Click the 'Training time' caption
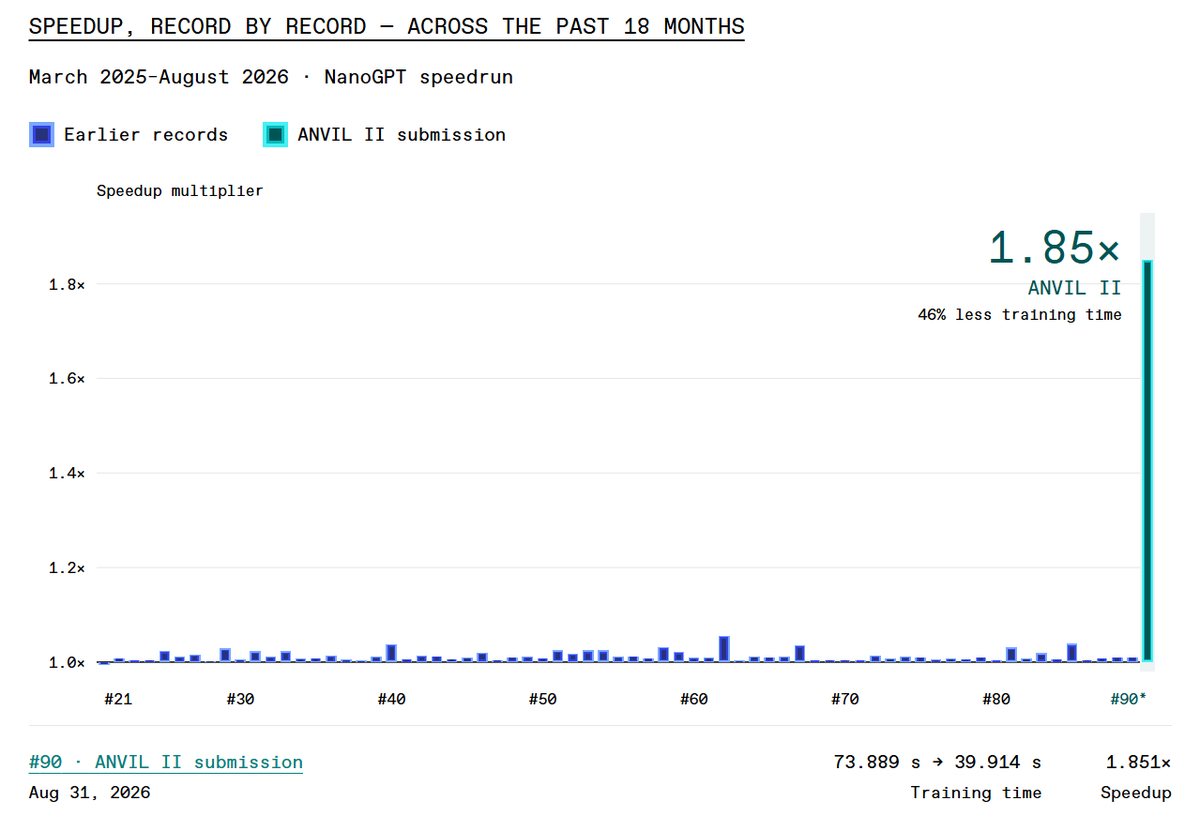The image size is (1200, 831). (976, 793)
